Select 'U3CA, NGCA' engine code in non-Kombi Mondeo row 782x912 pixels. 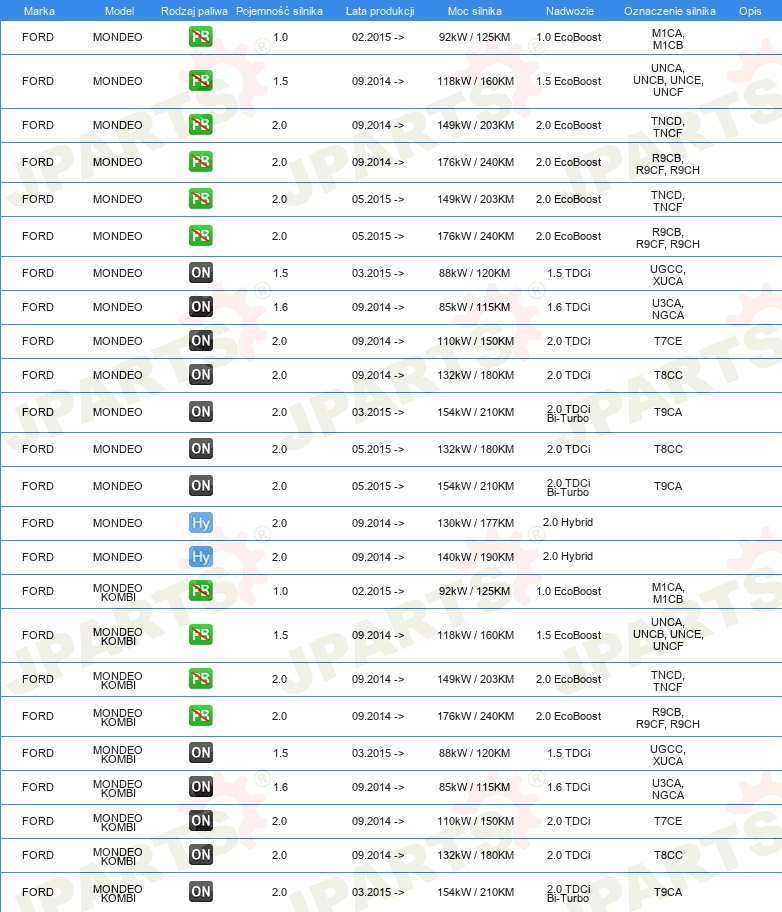[x=668, y=309]
